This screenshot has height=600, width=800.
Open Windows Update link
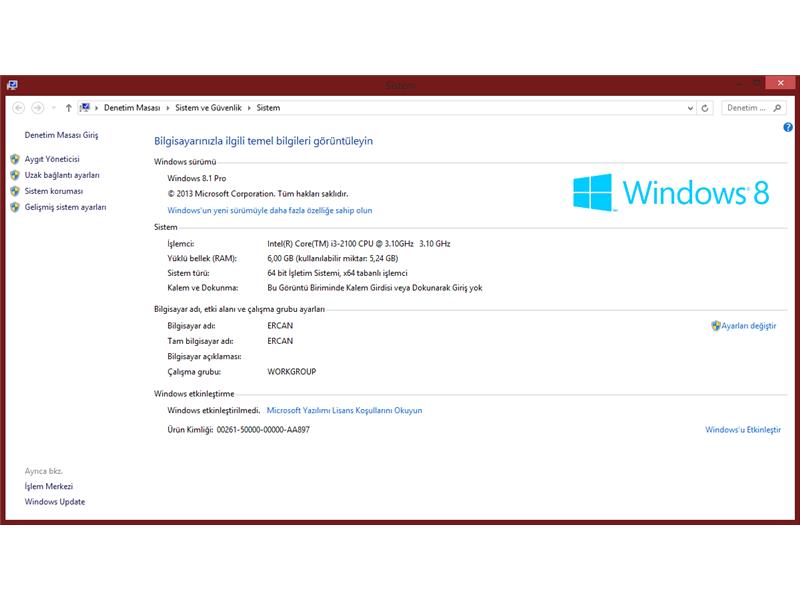pos(55,502)
